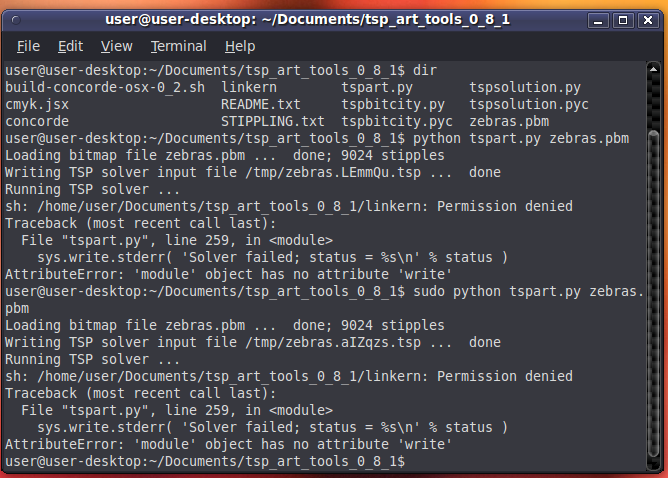Click 'linkern' in the dir listing
The width and height of the screenshot is (668, 478).
coord(249,87)
